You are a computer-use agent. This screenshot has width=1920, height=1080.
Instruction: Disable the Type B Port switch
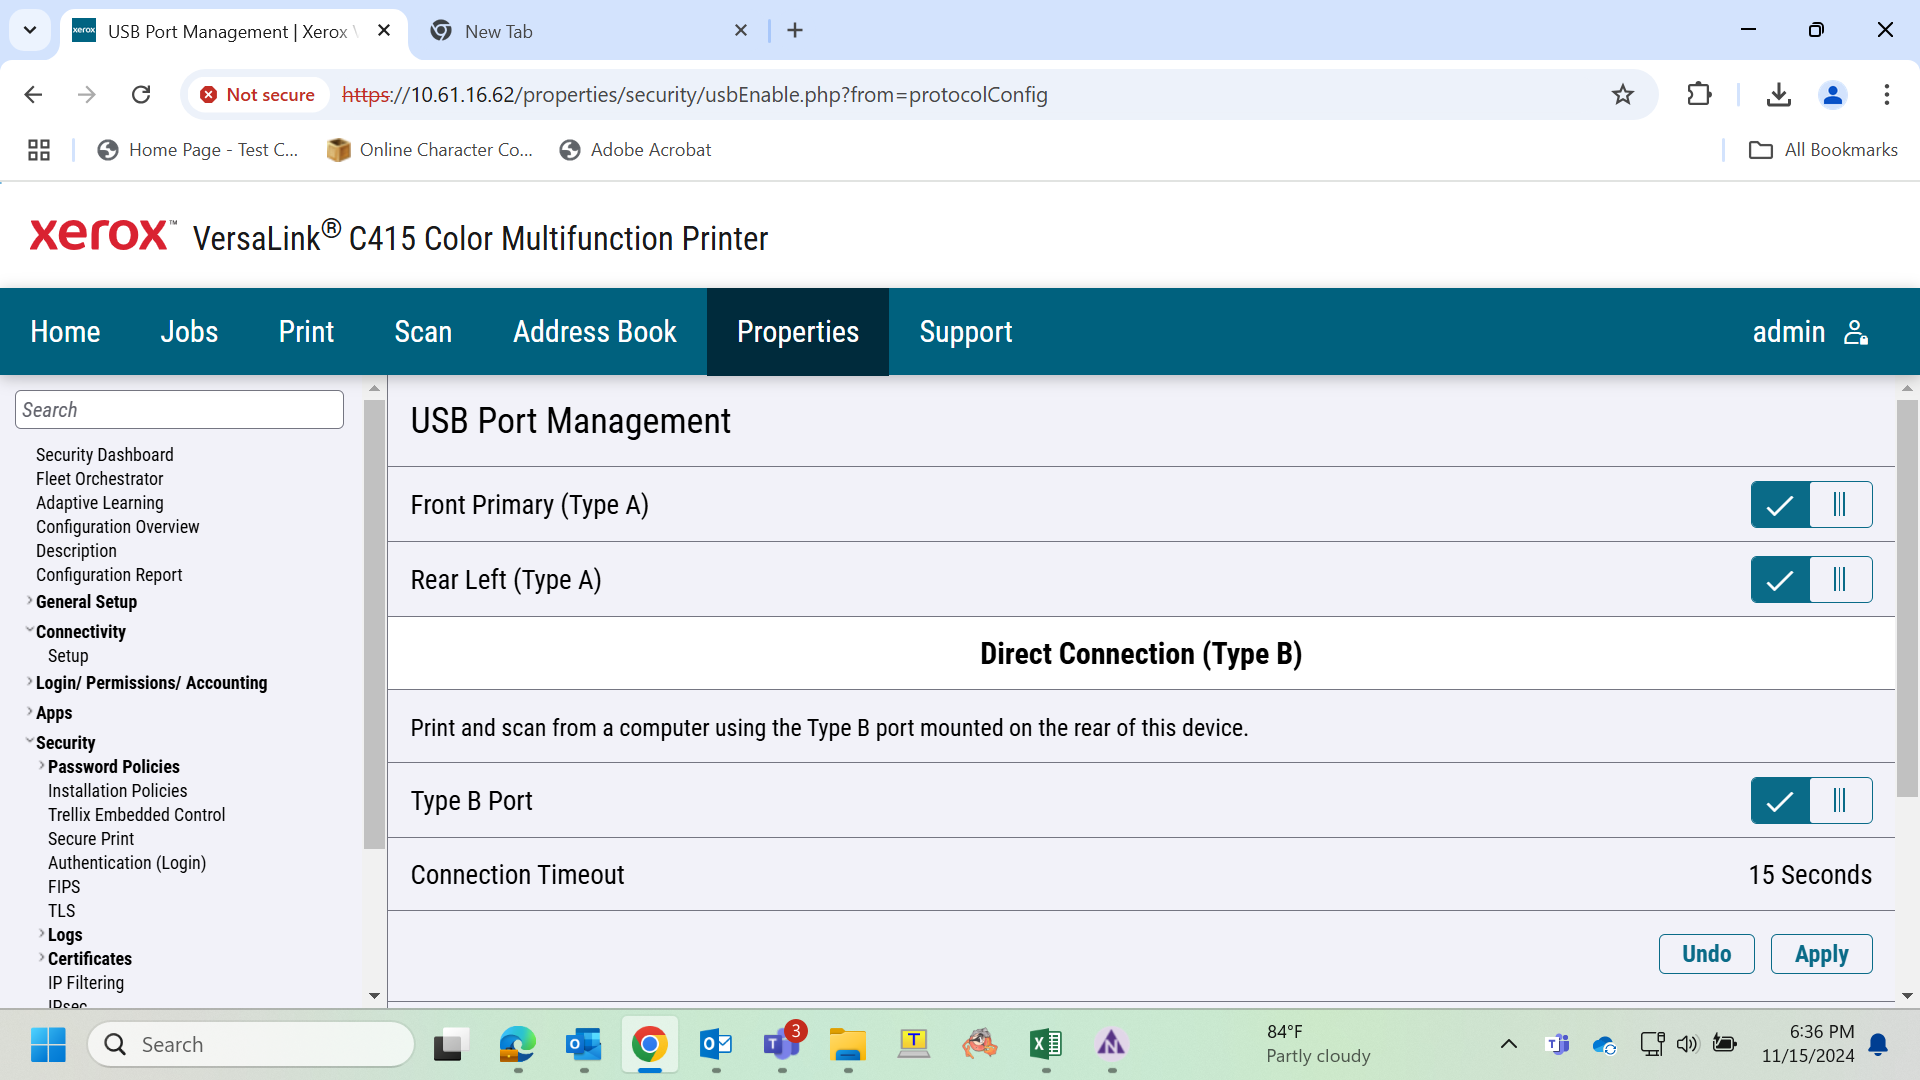click(x=1811, y=801)
